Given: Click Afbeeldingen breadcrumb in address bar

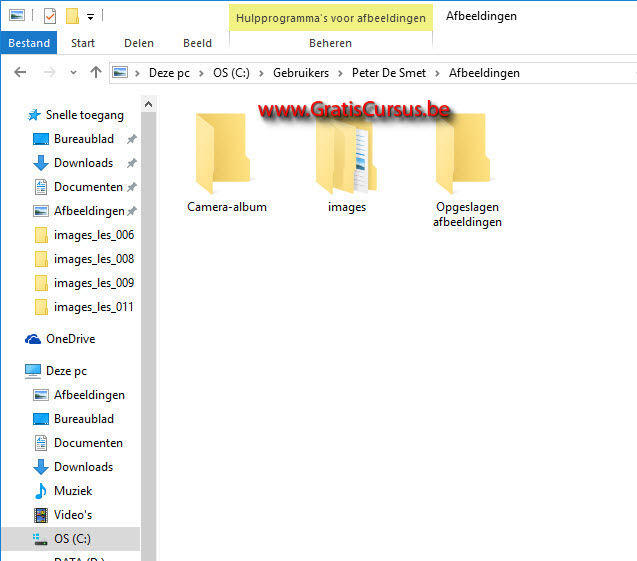Looking at the screenshot, I should tap(484, 73).
